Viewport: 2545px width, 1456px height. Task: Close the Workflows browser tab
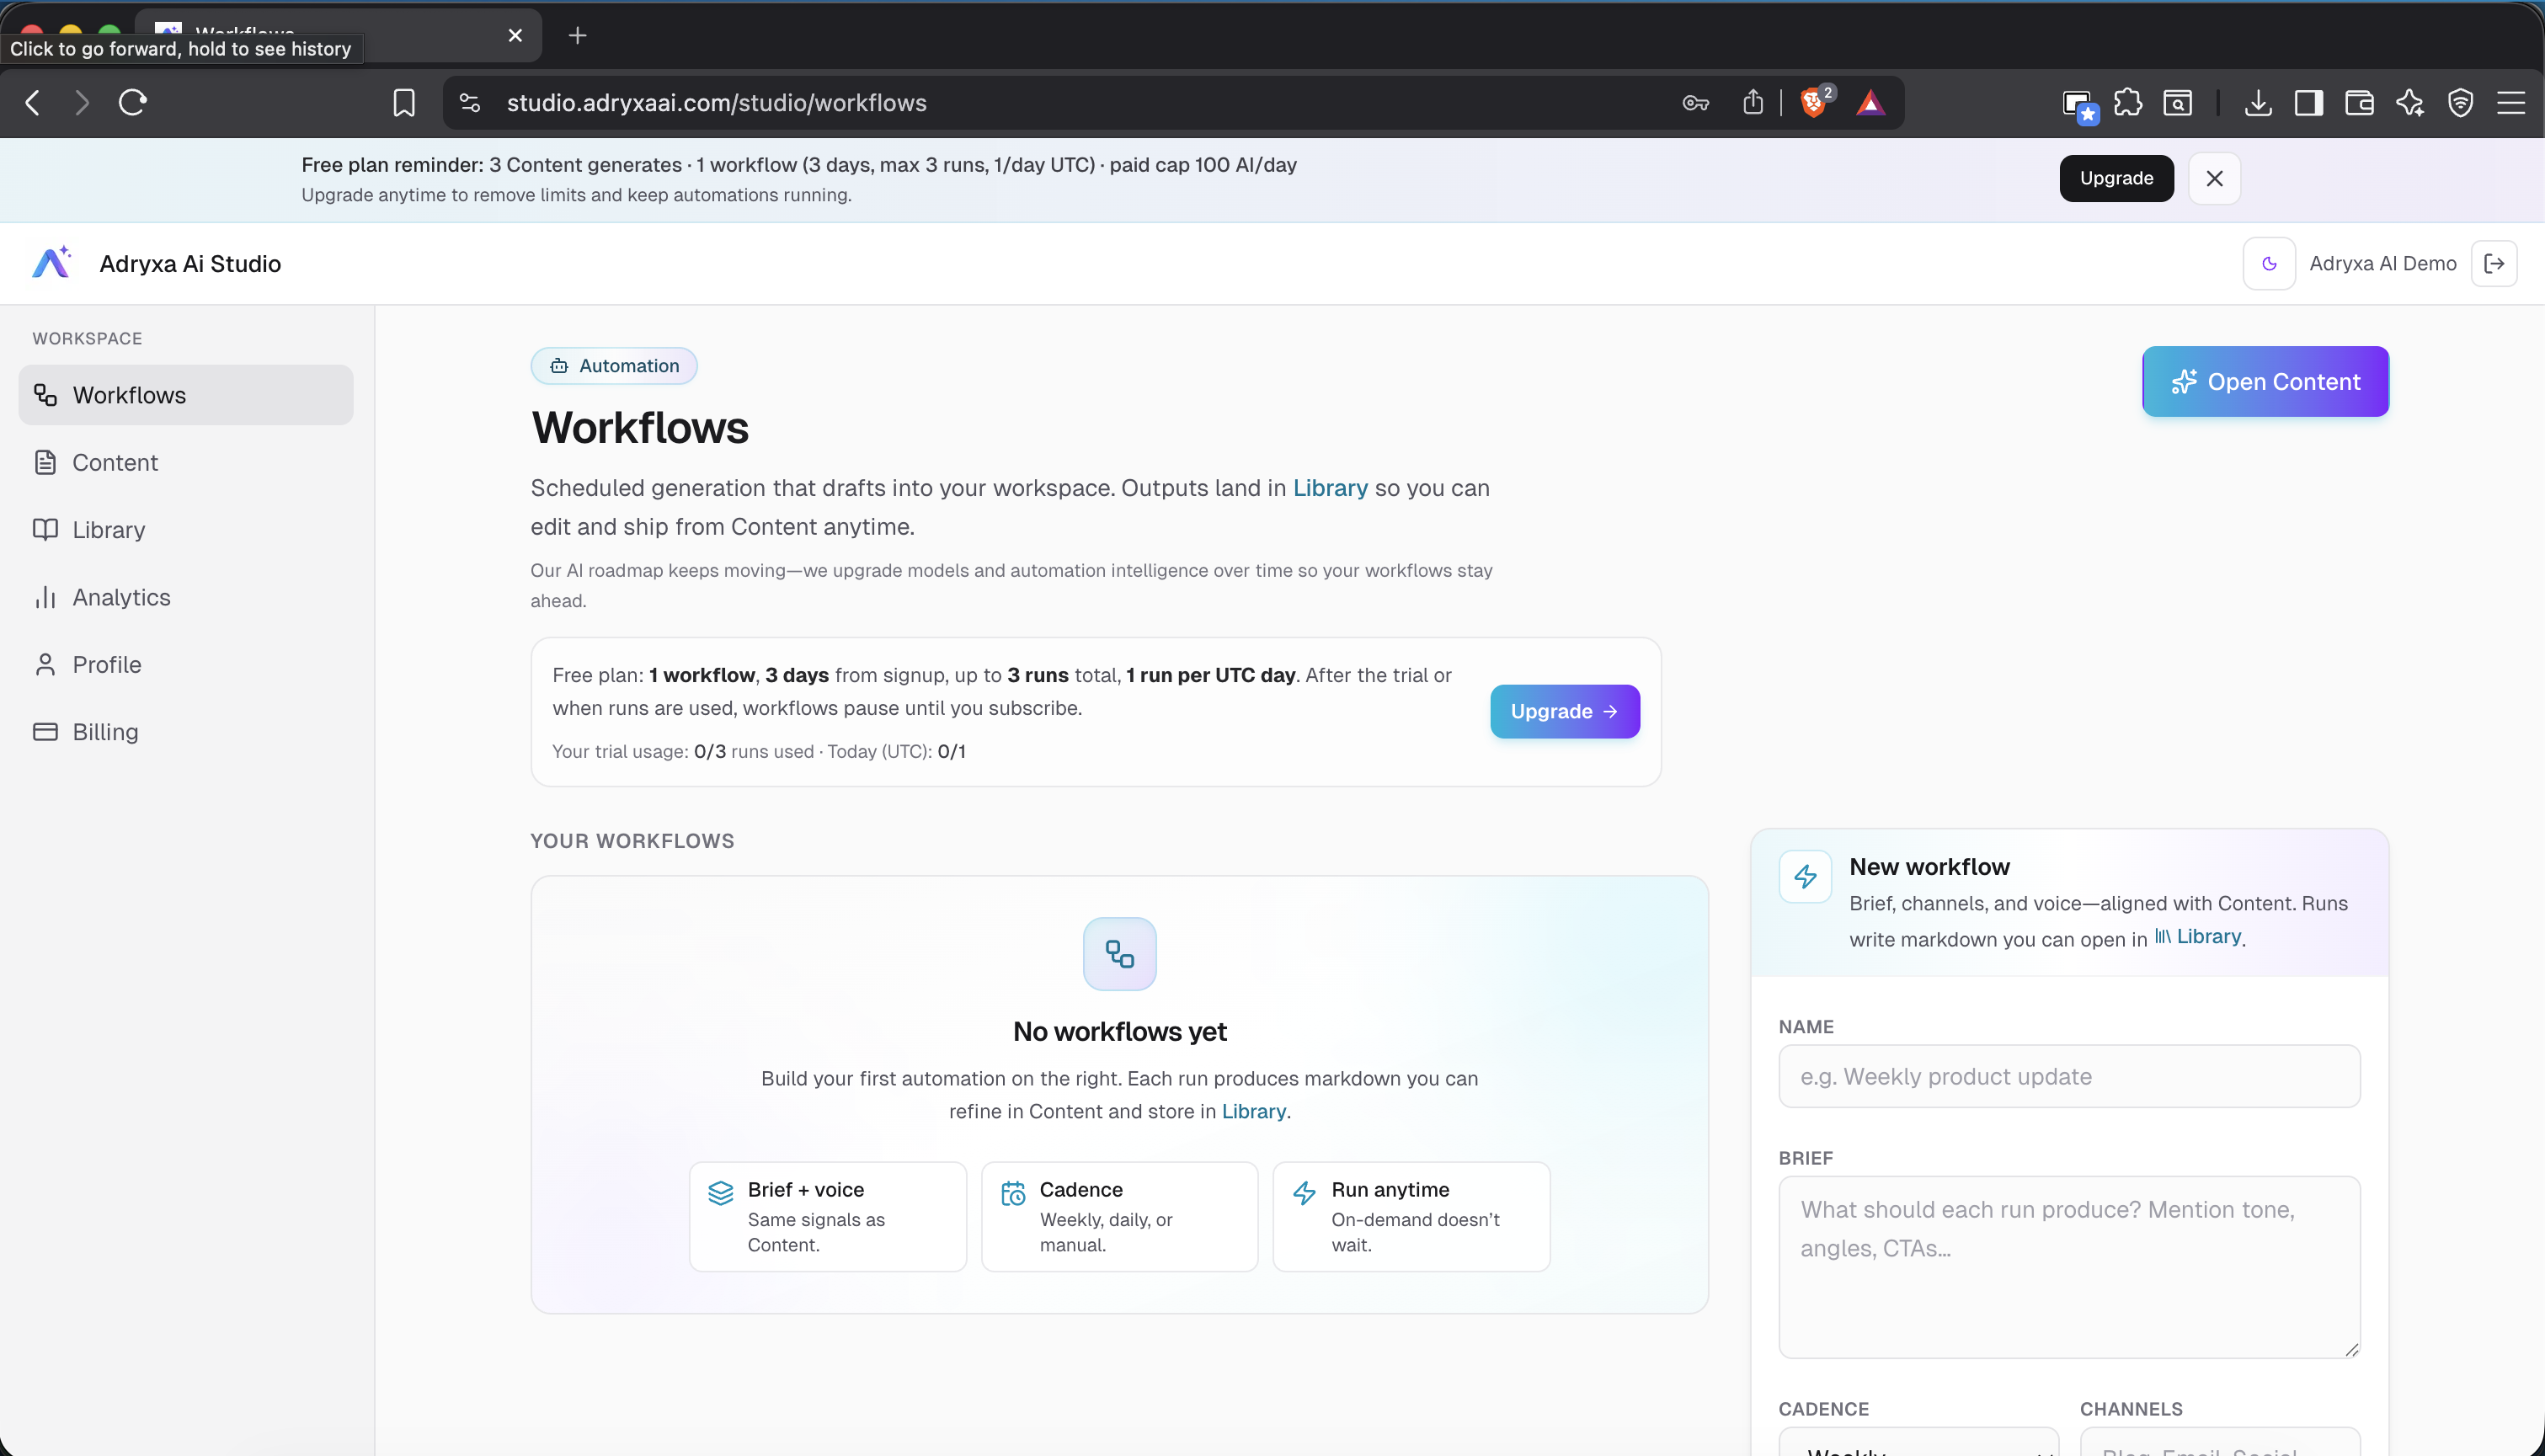(x=515, y=36)
